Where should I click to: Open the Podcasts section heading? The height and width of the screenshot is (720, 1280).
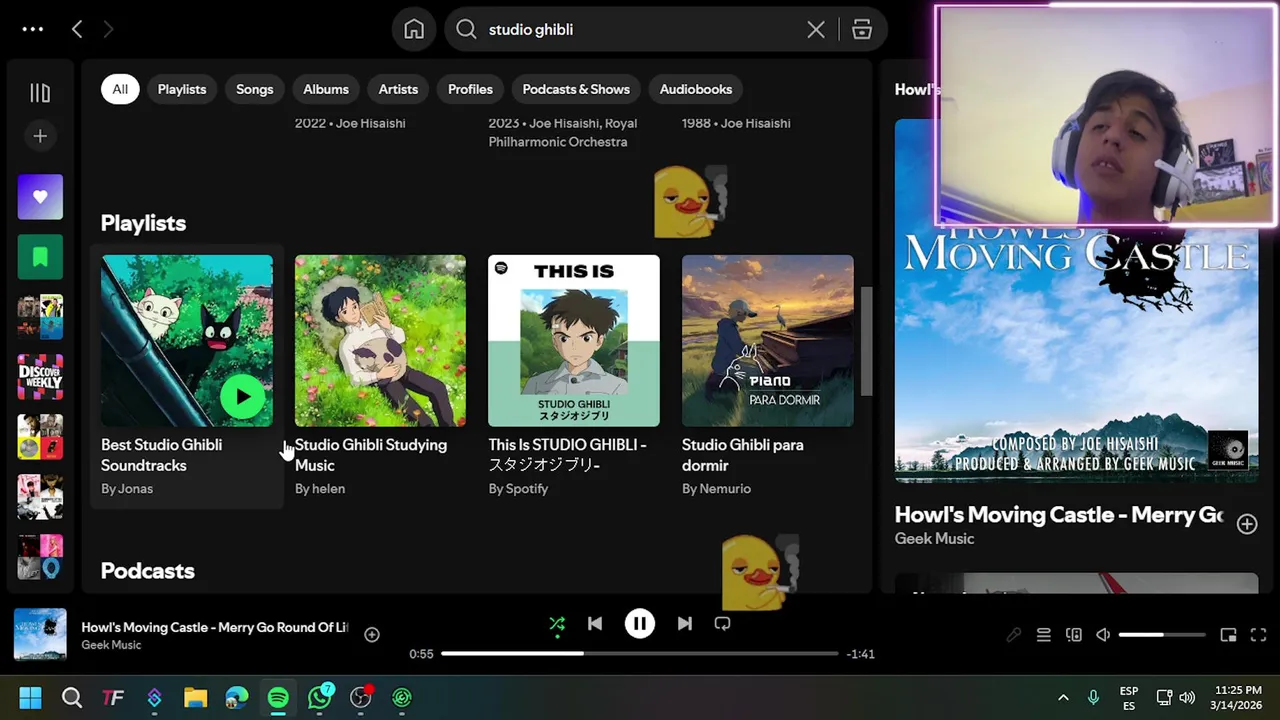tap(147, 571)
